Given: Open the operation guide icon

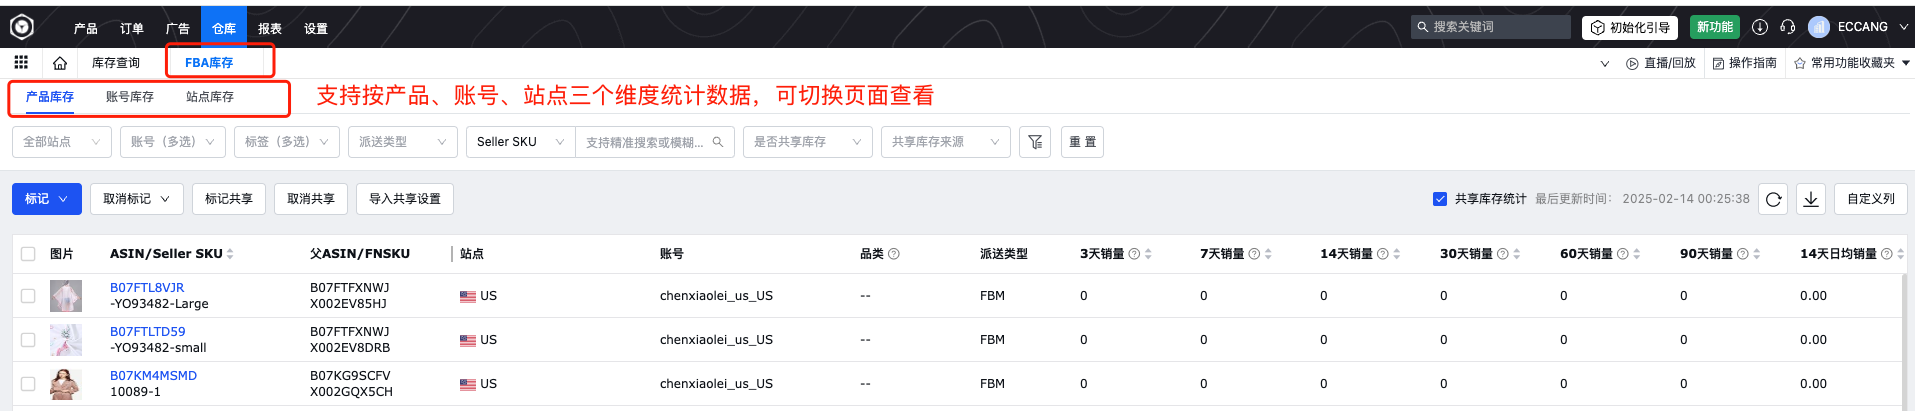Looking at the screenshot, I should (x=1718, y=63).
